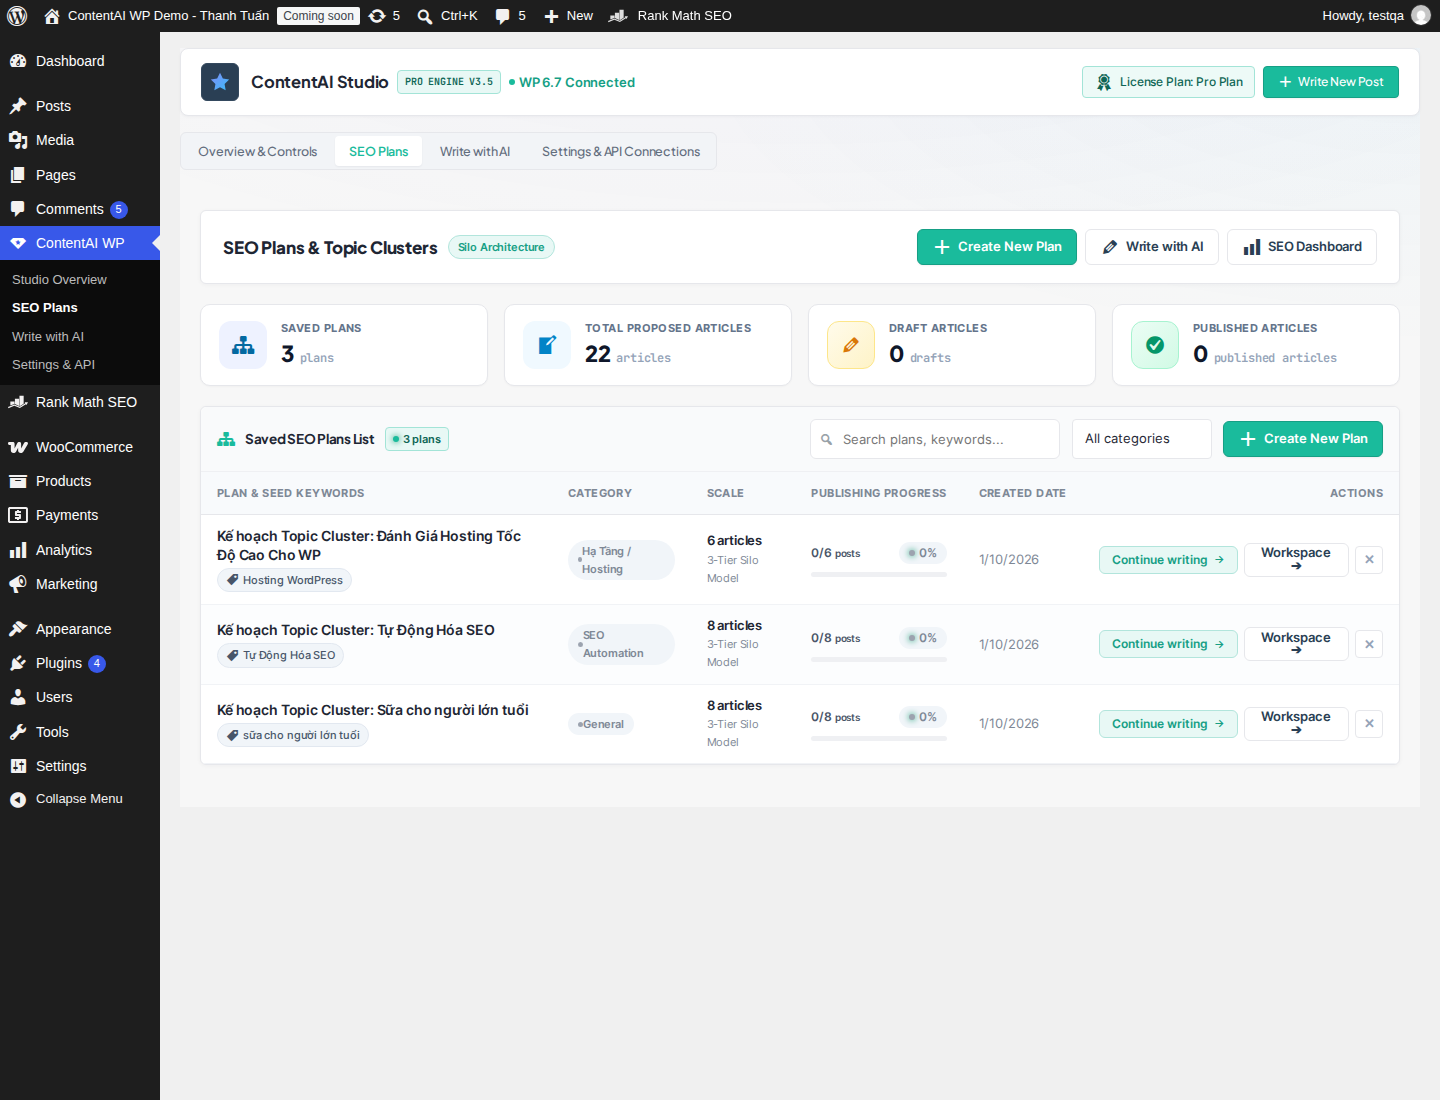Image resolution: width=1440 pixels, height=1100 pixels.
Task: Open Analytics in the sidebar
Action: (80, 550)
